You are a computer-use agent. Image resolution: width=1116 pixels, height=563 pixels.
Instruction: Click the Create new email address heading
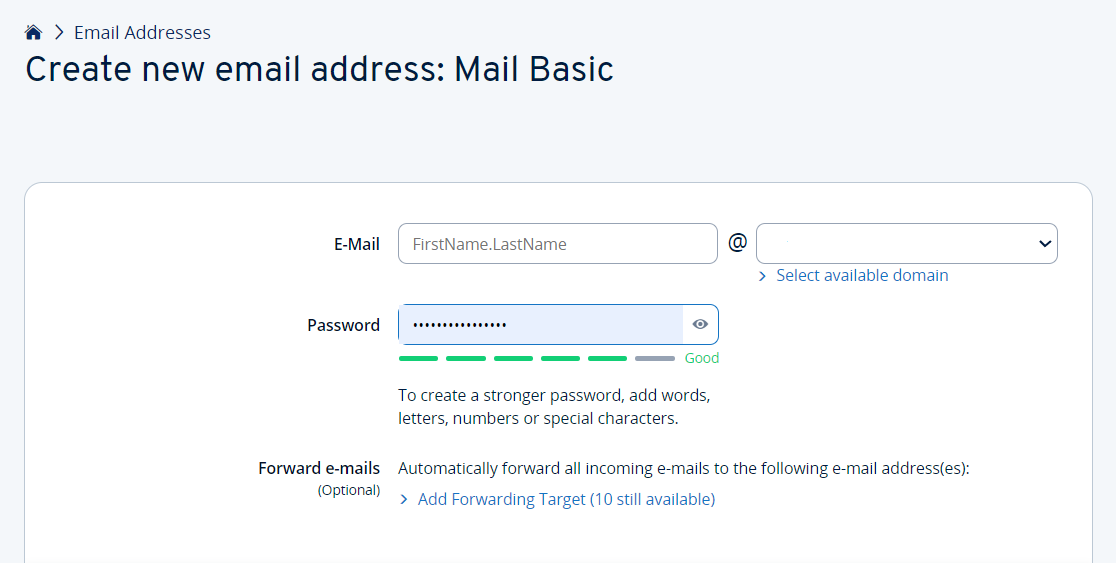pos(319,69)
